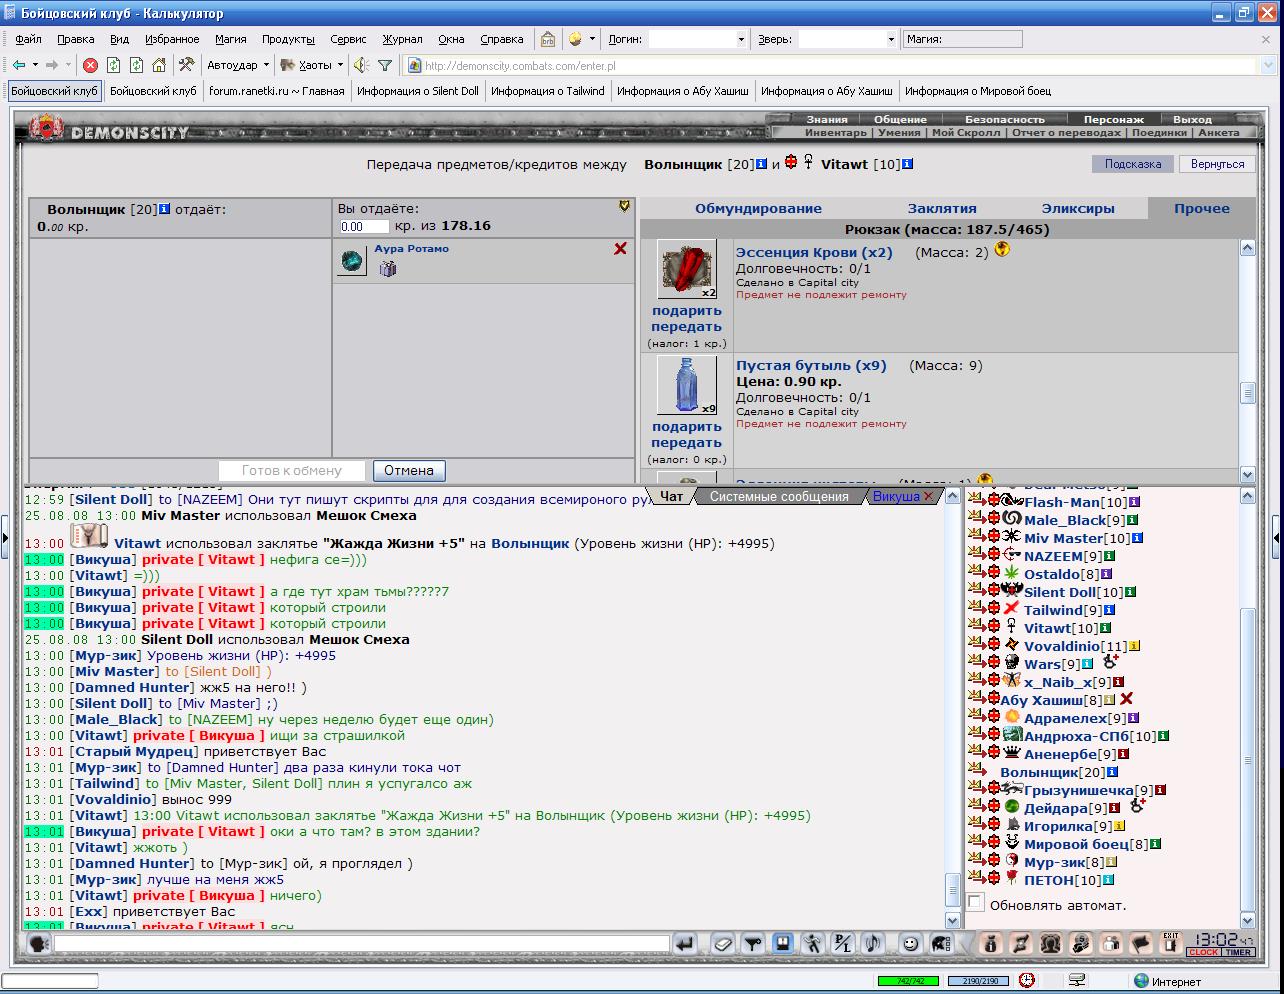The height and width of the screenshot is (994, 1284).
Task: Click the crossed hammers tools icon
Action: tap(186, 65)
